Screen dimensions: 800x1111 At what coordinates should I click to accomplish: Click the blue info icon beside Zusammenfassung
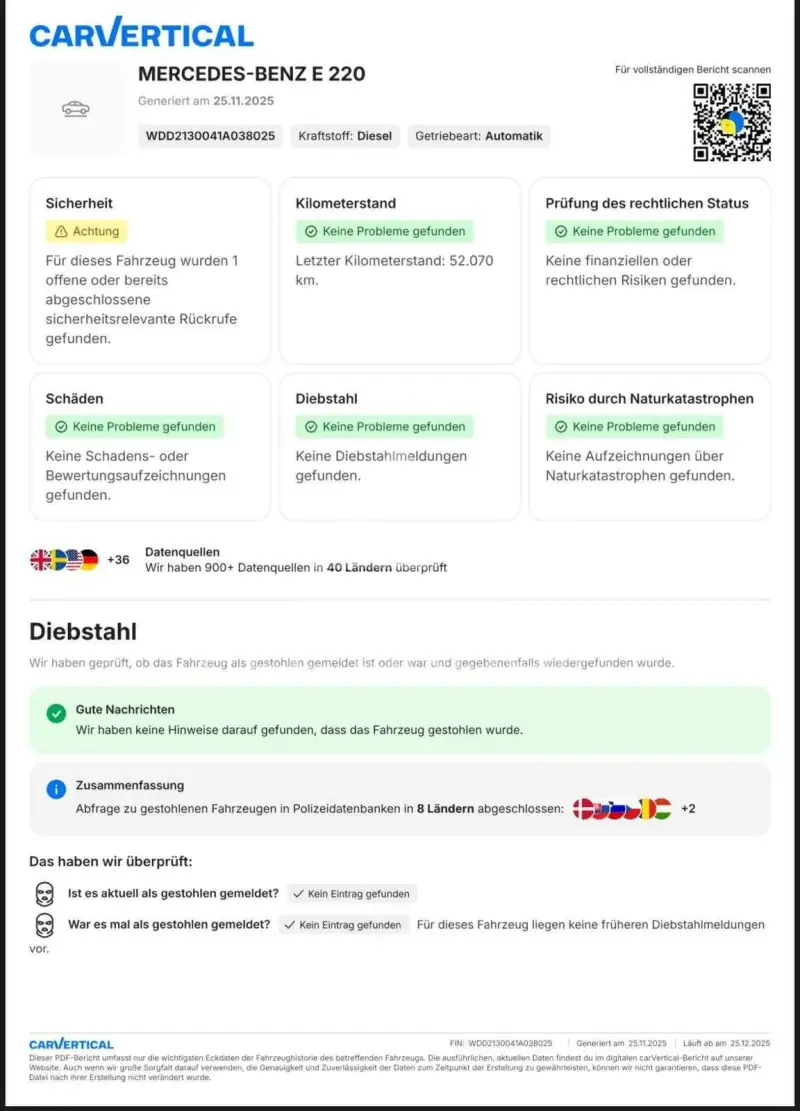[56, 789]
